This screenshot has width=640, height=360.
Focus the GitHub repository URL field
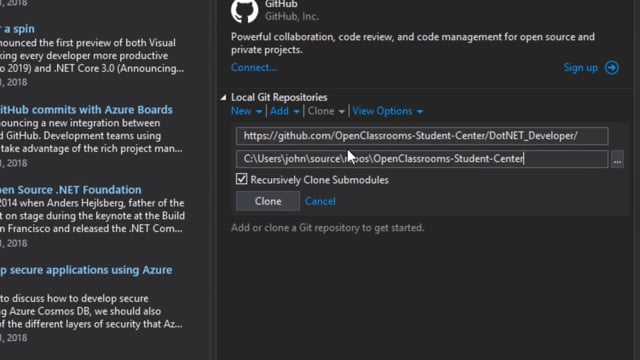pos(422,136)
